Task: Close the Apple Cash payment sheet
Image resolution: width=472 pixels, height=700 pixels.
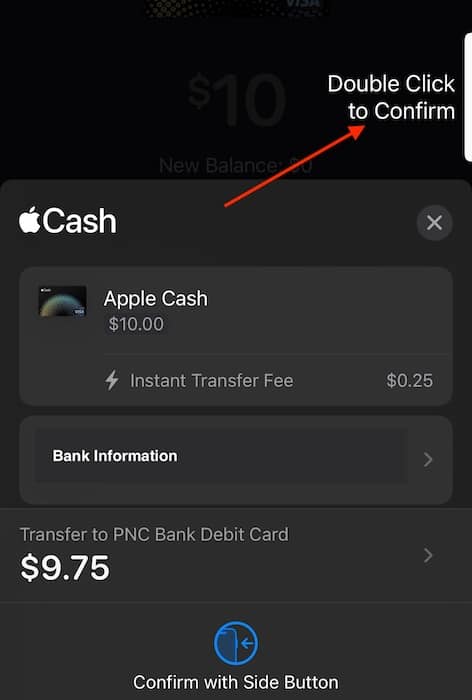Action: tap(434, 222)
